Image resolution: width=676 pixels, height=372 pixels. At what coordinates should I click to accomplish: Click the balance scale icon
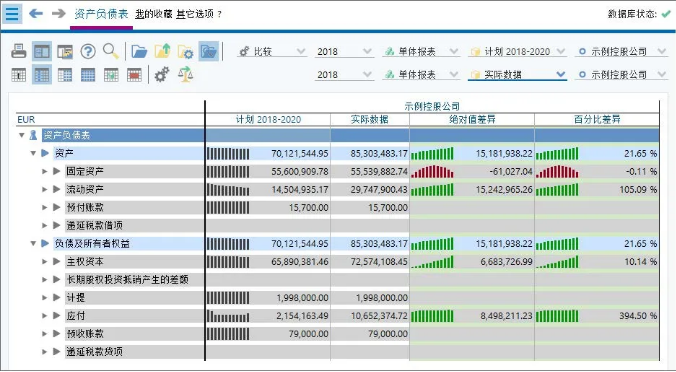pos(185,75)
